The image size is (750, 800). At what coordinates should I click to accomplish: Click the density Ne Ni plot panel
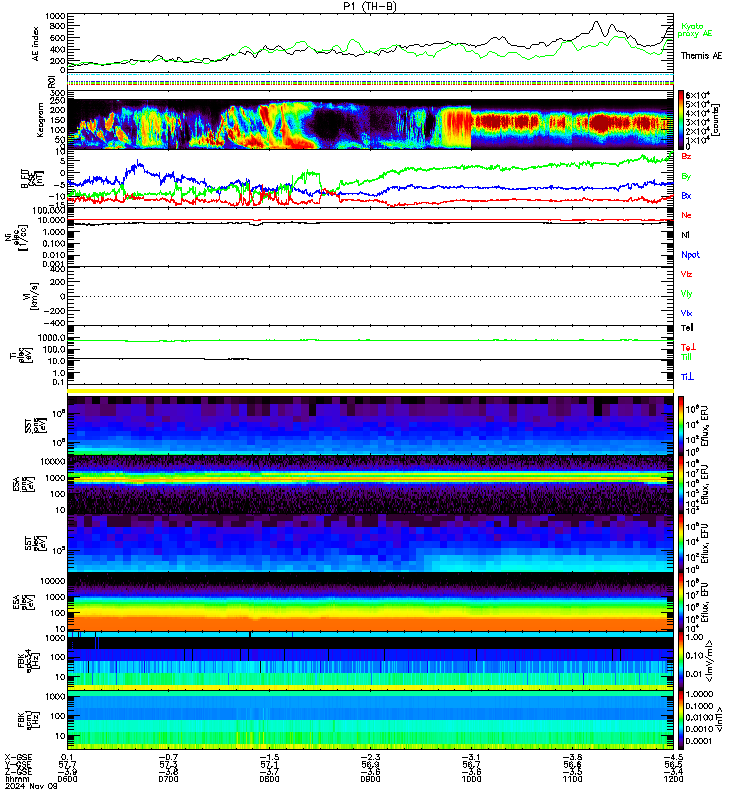370,237
